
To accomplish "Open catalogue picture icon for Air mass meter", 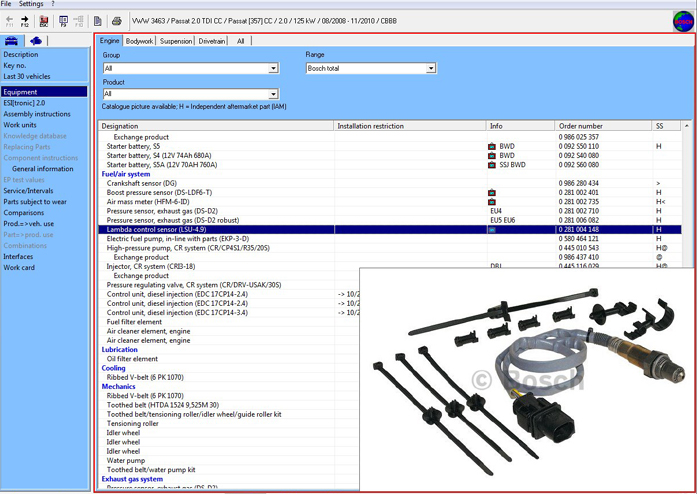I will [492, 202].
